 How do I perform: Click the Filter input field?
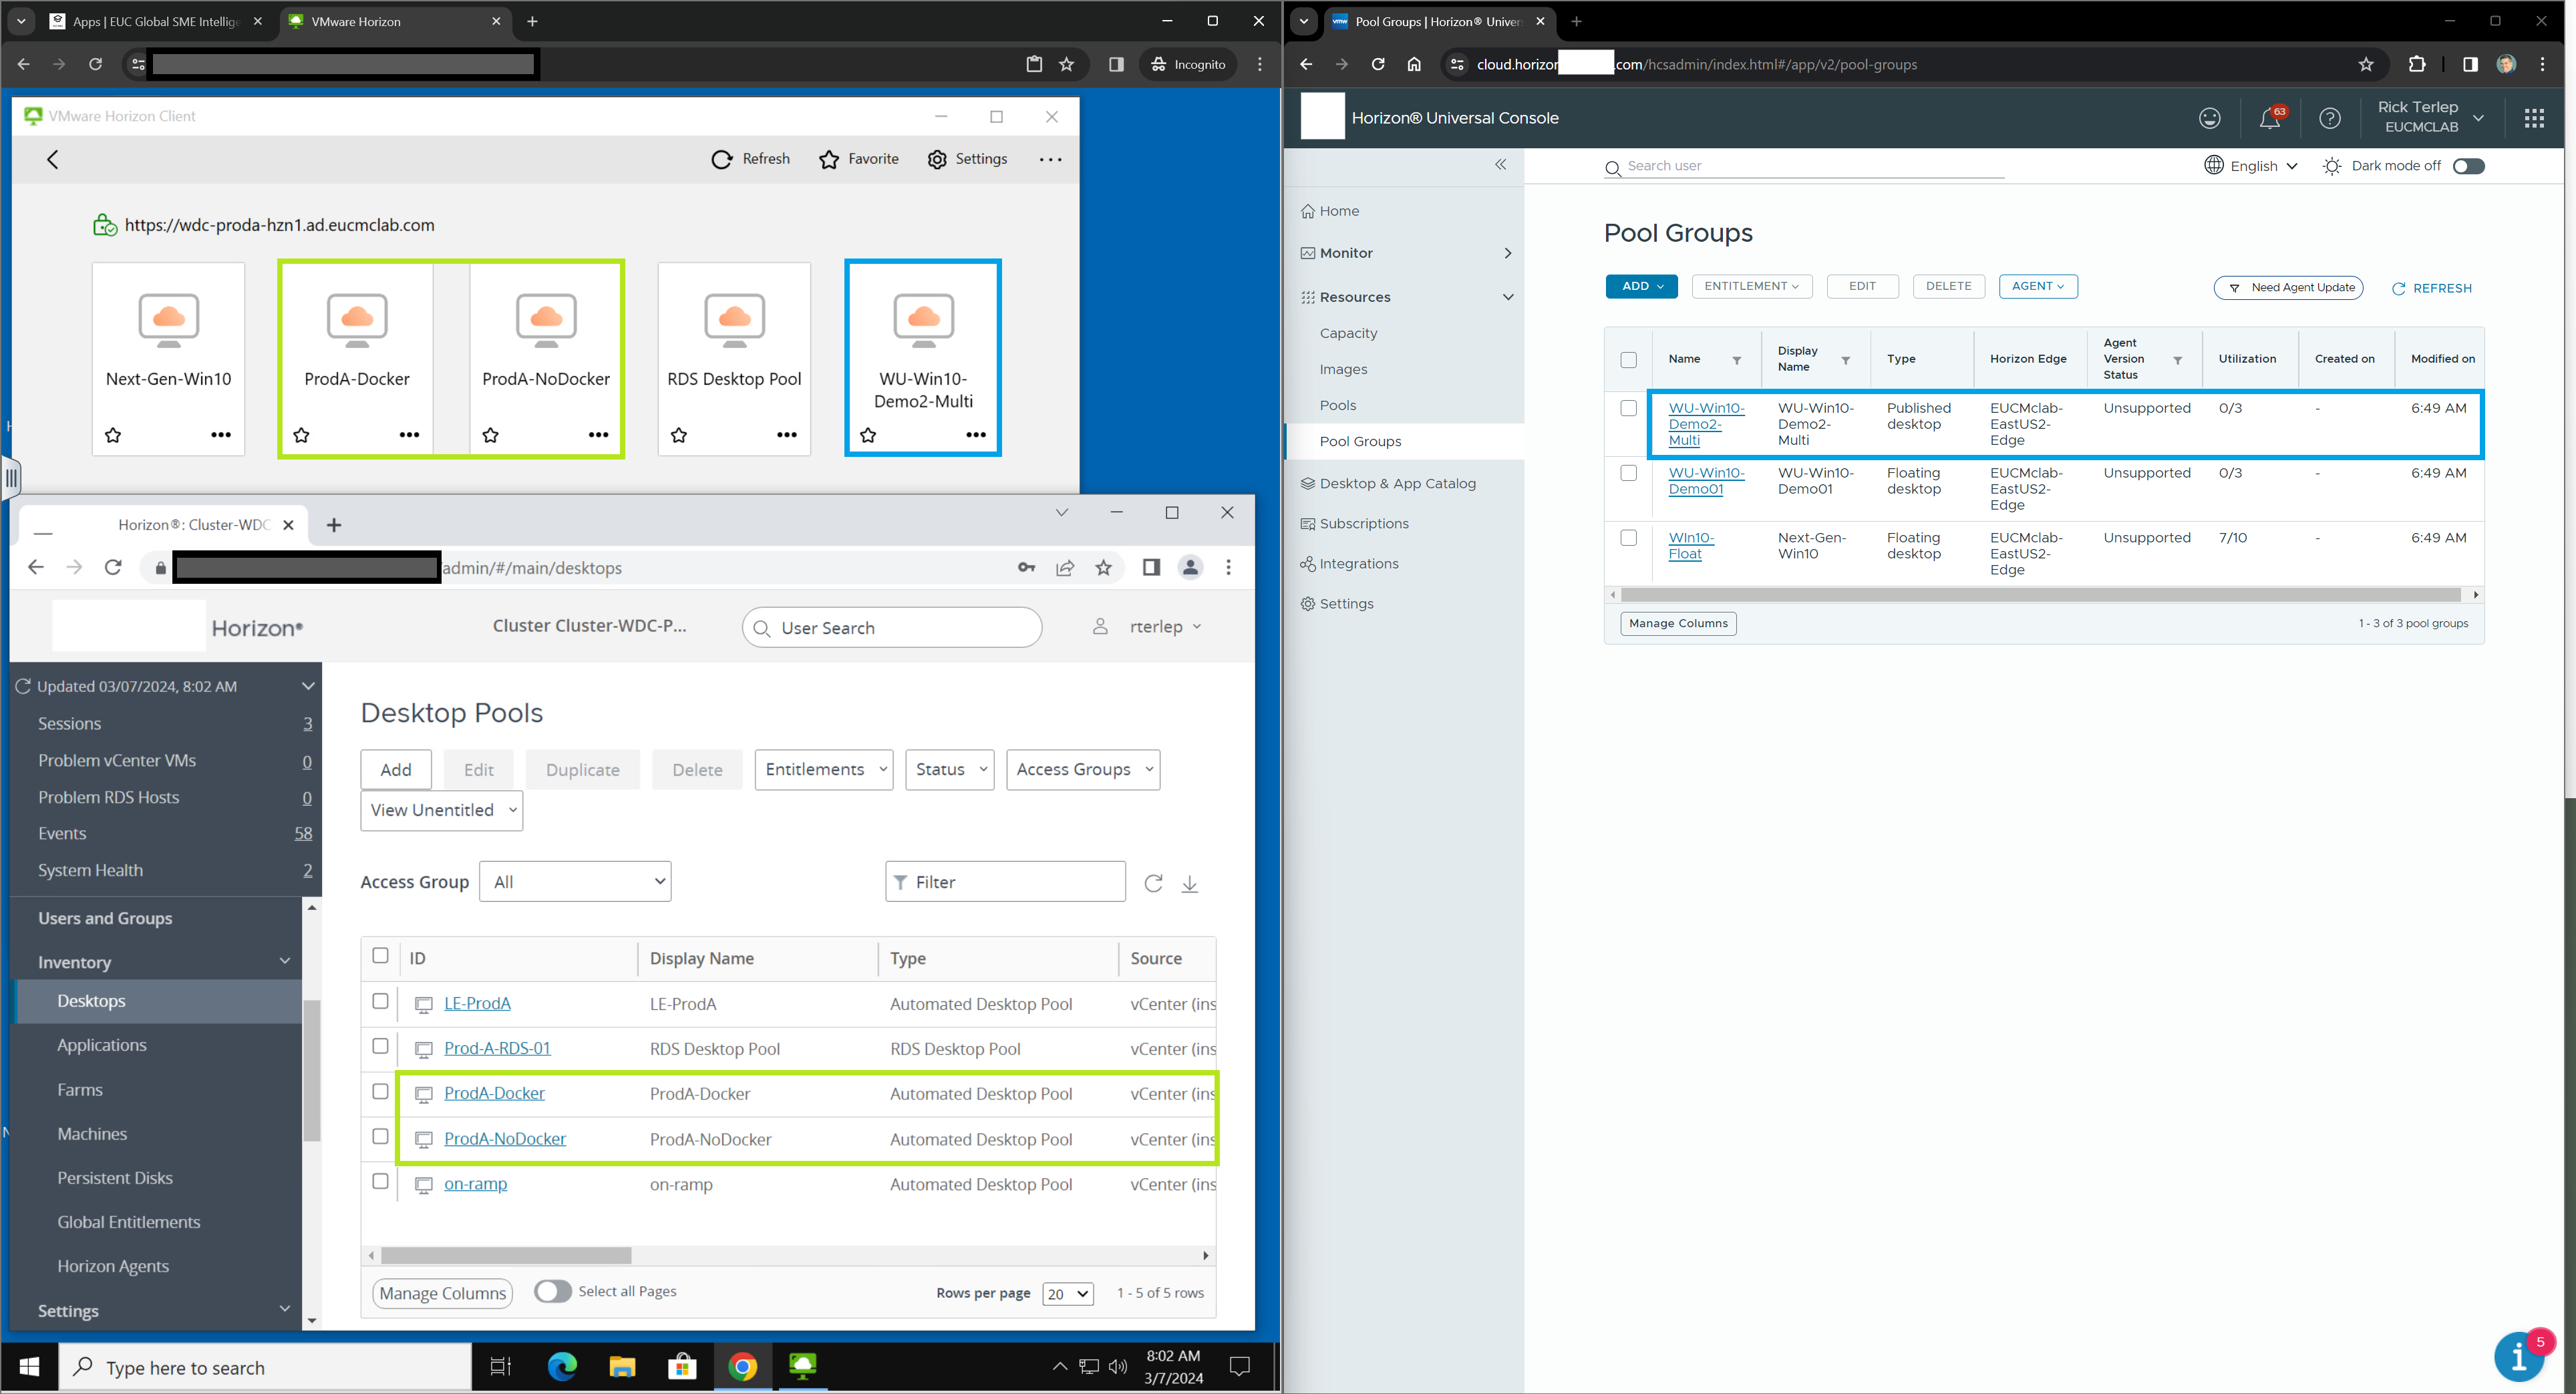tap(1005, 882)
